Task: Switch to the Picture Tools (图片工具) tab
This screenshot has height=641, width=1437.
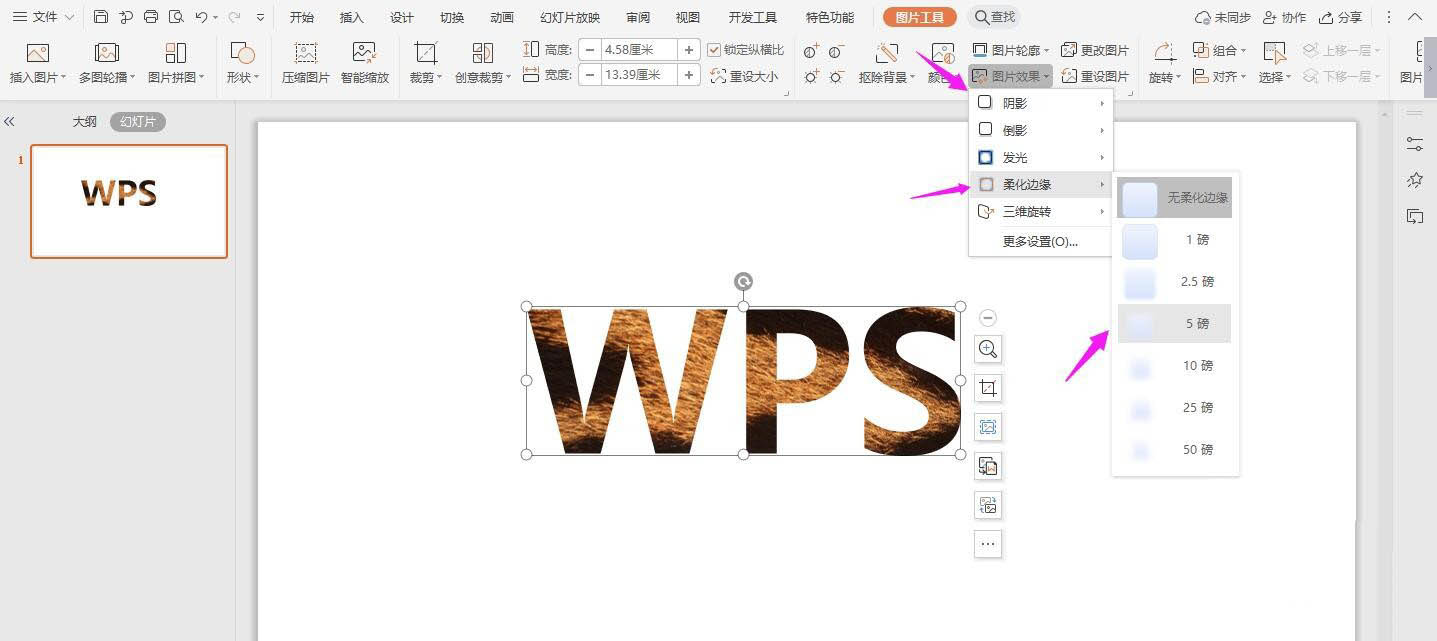Action: (x=920, y=17)
